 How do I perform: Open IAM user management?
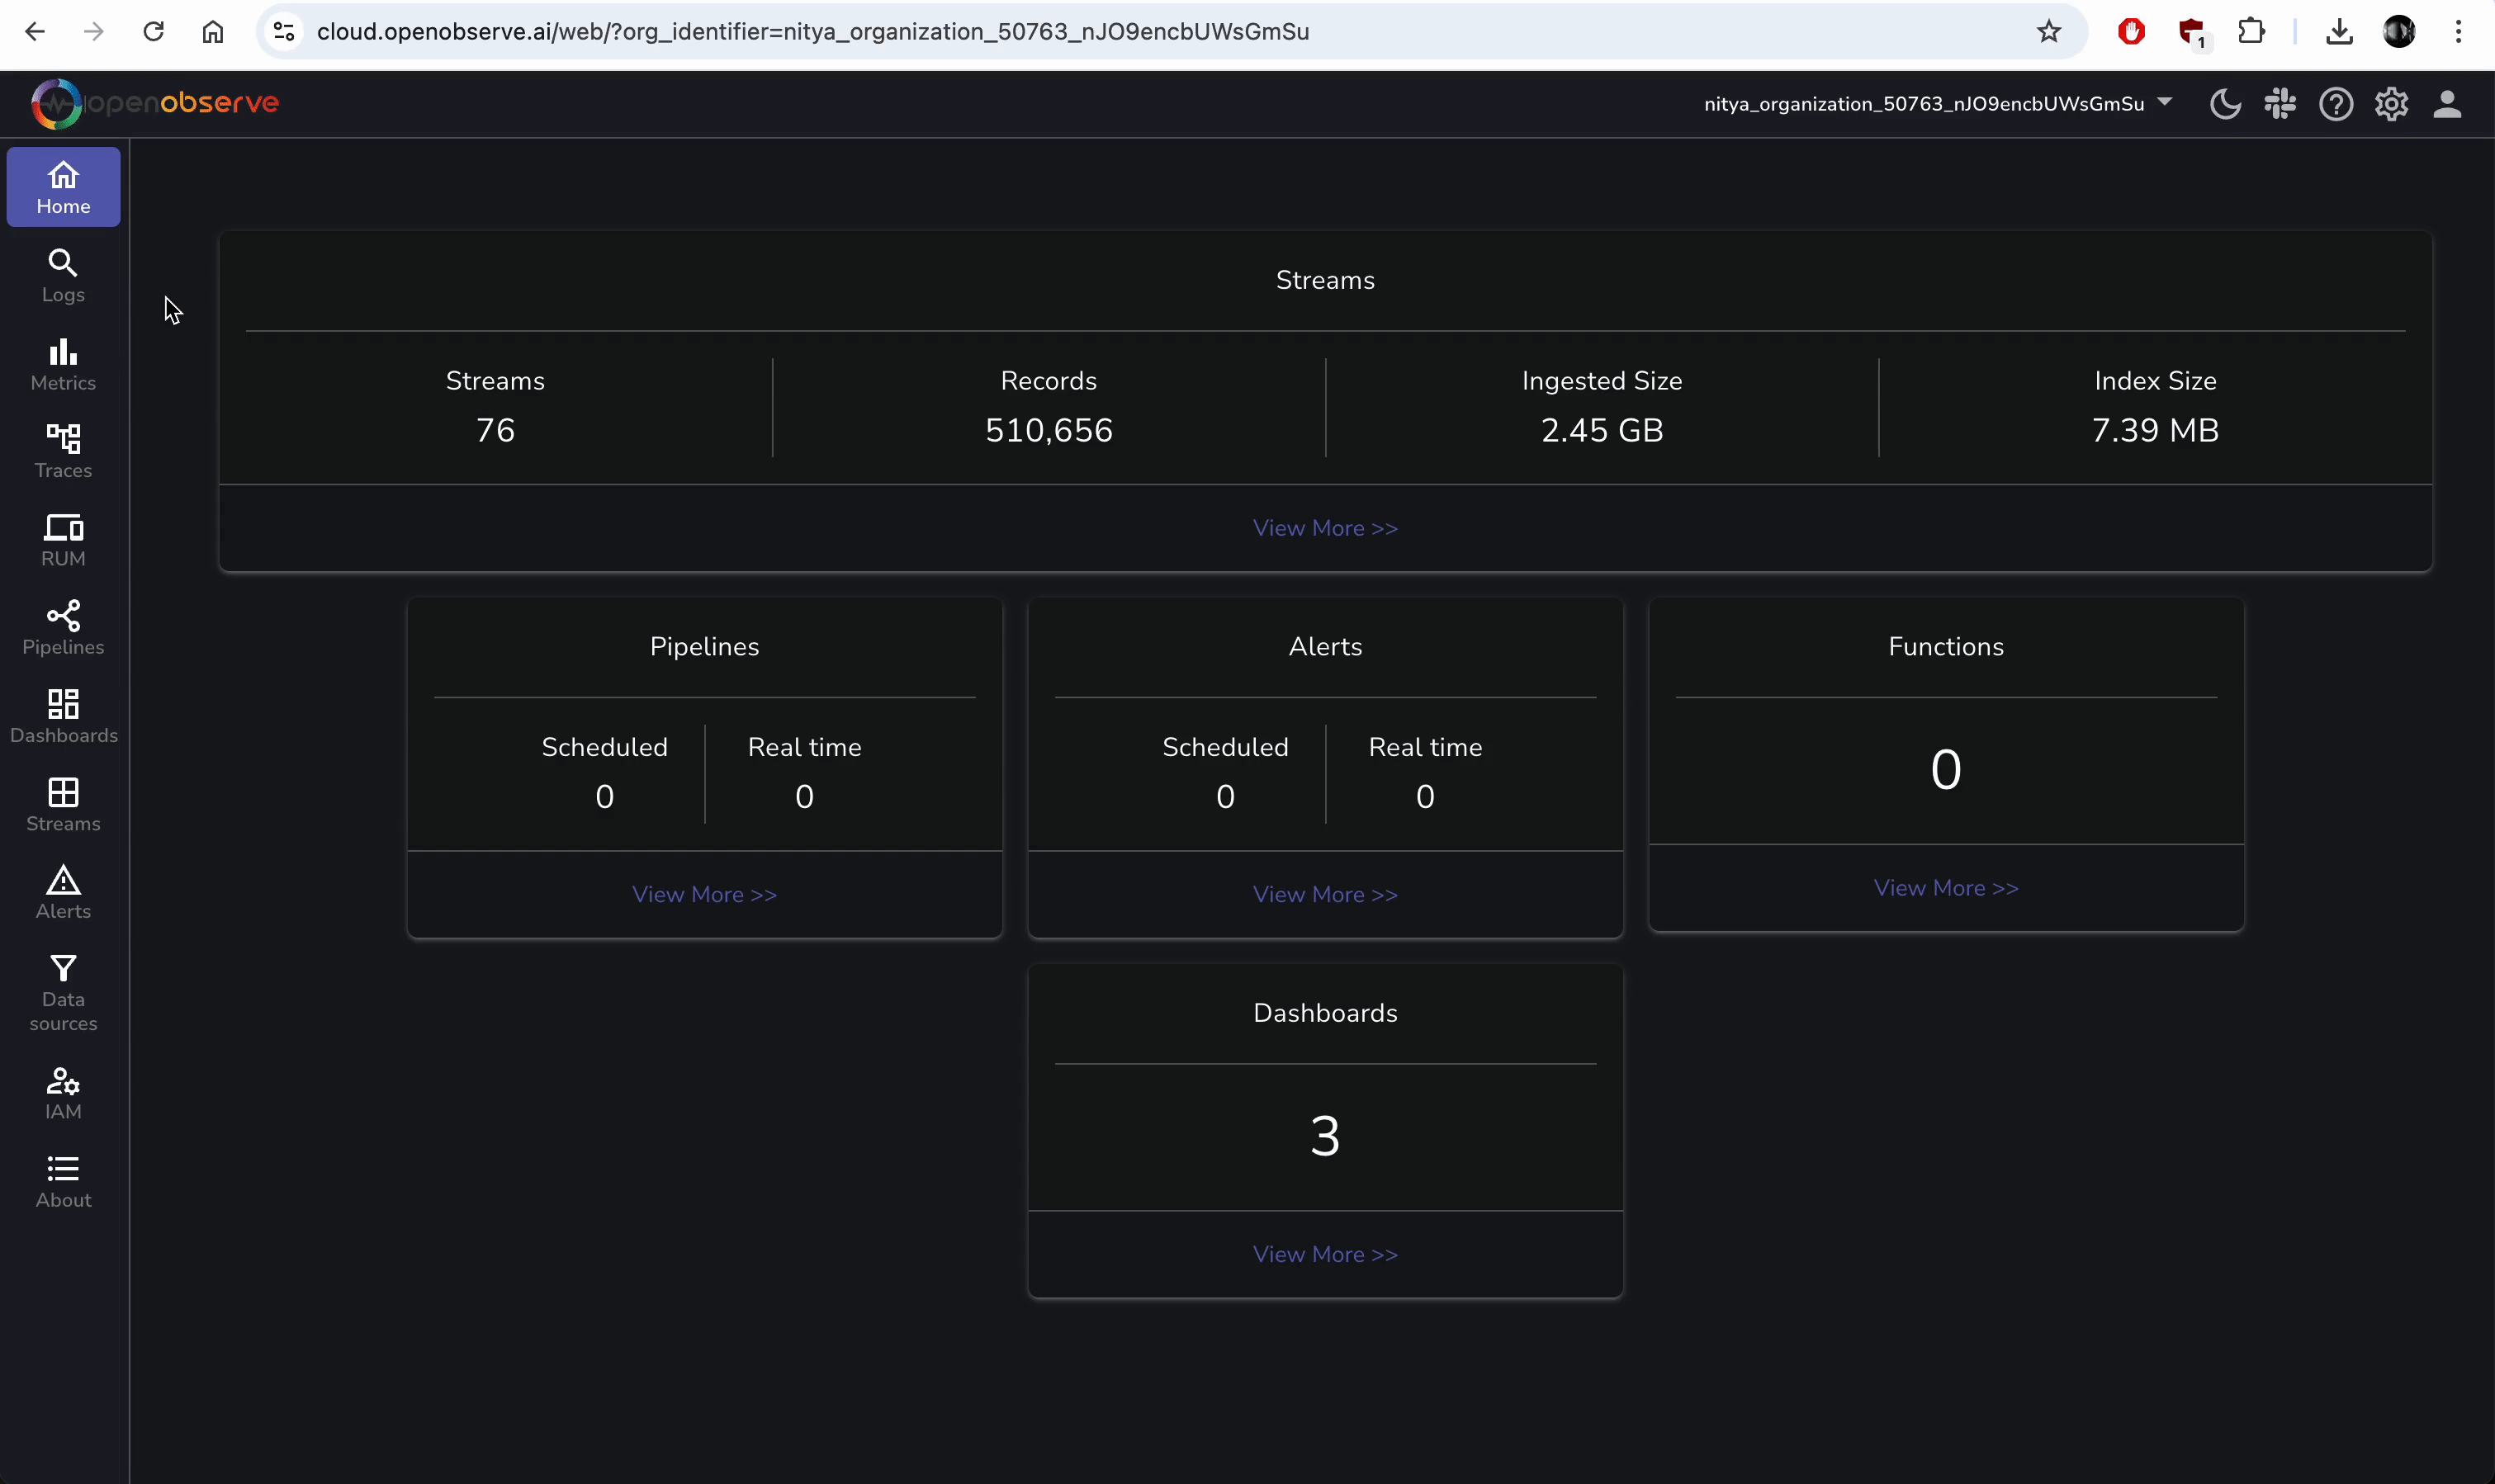[63, 1093]
